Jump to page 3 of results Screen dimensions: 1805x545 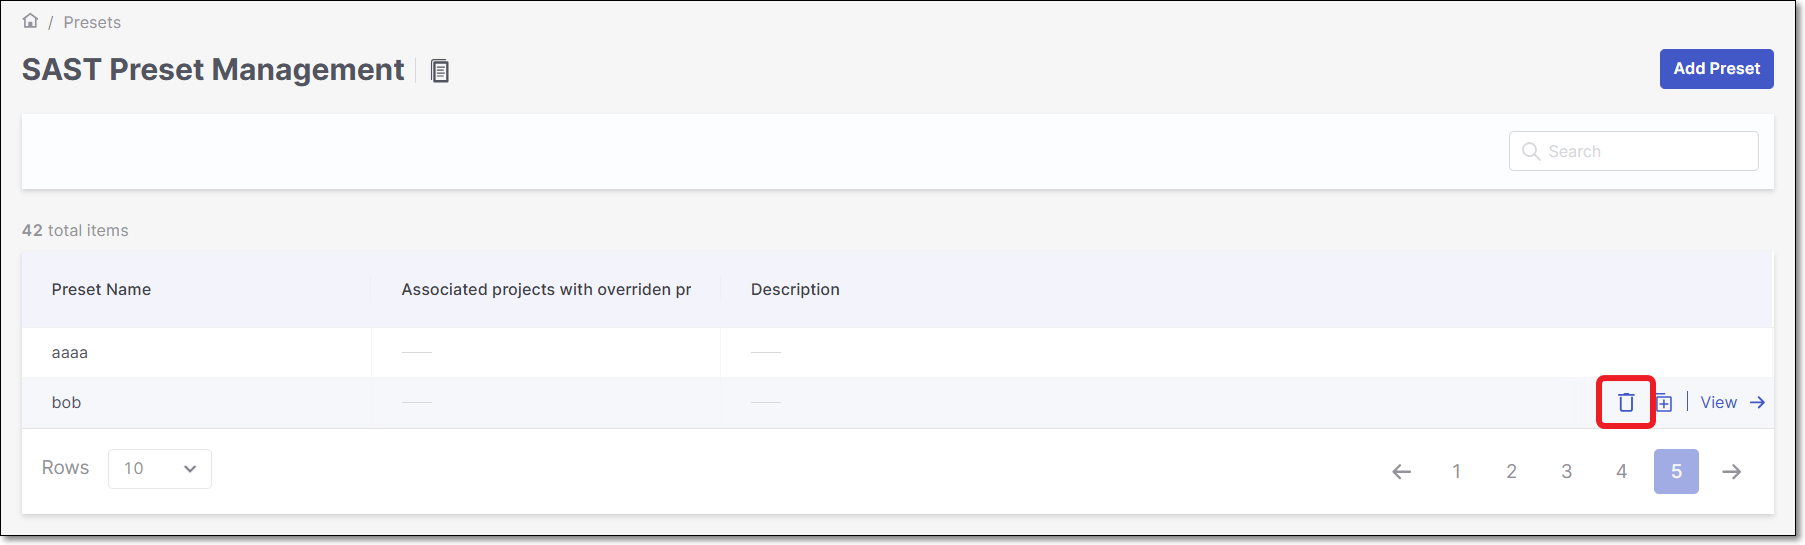[1566, 472]
